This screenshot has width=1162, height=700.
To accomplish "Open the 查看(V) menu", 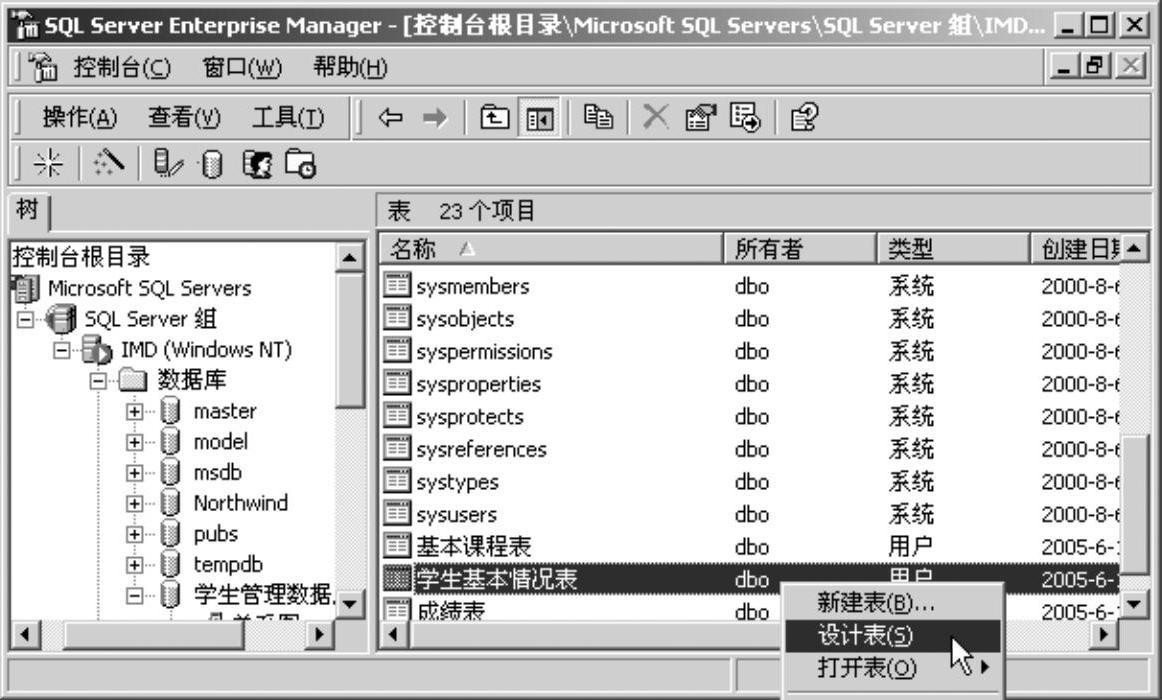I will pyautogui.click(x=185, y=117).
